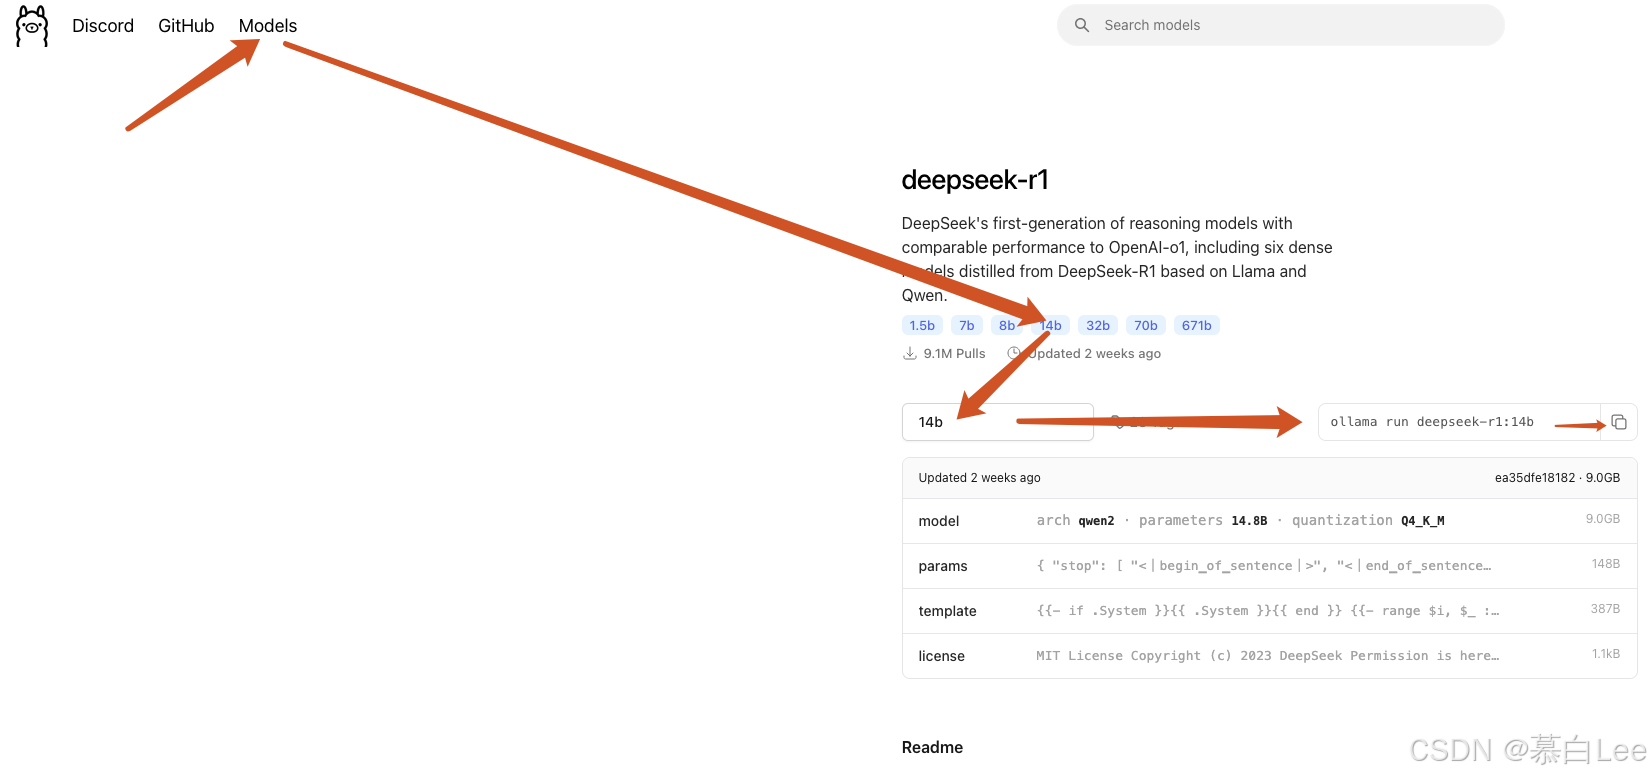Click the ea35dfe18182 digest hash
The width and height of the screenshot is (1651, 780).
coord(1534,478)
